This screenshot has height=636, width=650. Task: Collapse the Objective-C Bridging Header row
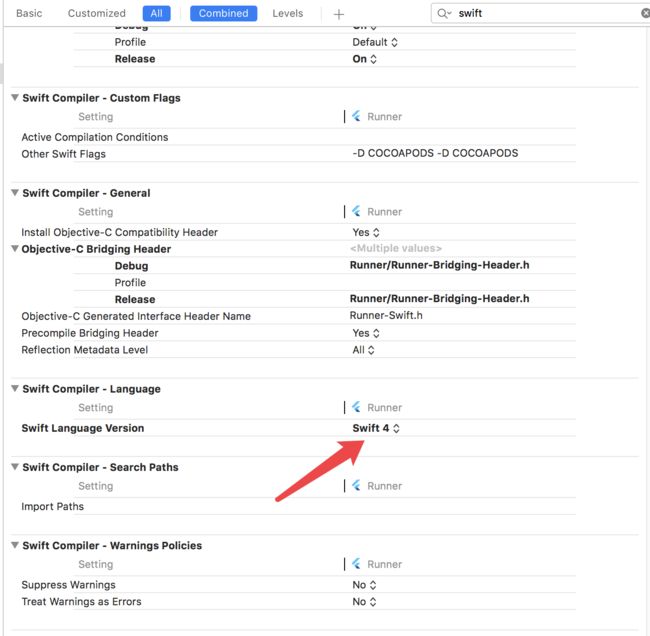tap(15, 248)
